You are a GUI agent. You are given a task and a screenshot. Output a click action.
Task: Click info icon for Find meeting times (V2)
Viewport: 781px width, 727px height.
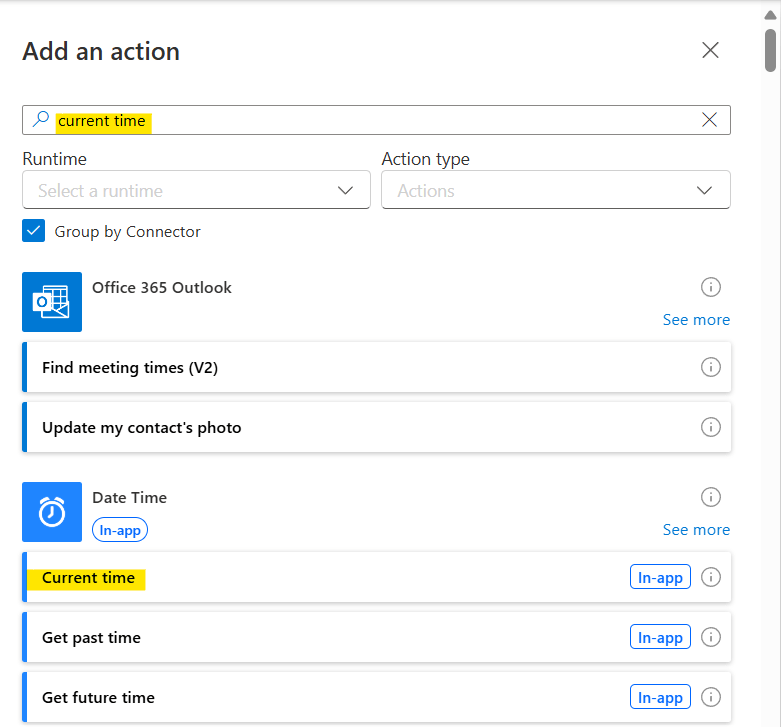pyautogui.click(x=710, y=367)
